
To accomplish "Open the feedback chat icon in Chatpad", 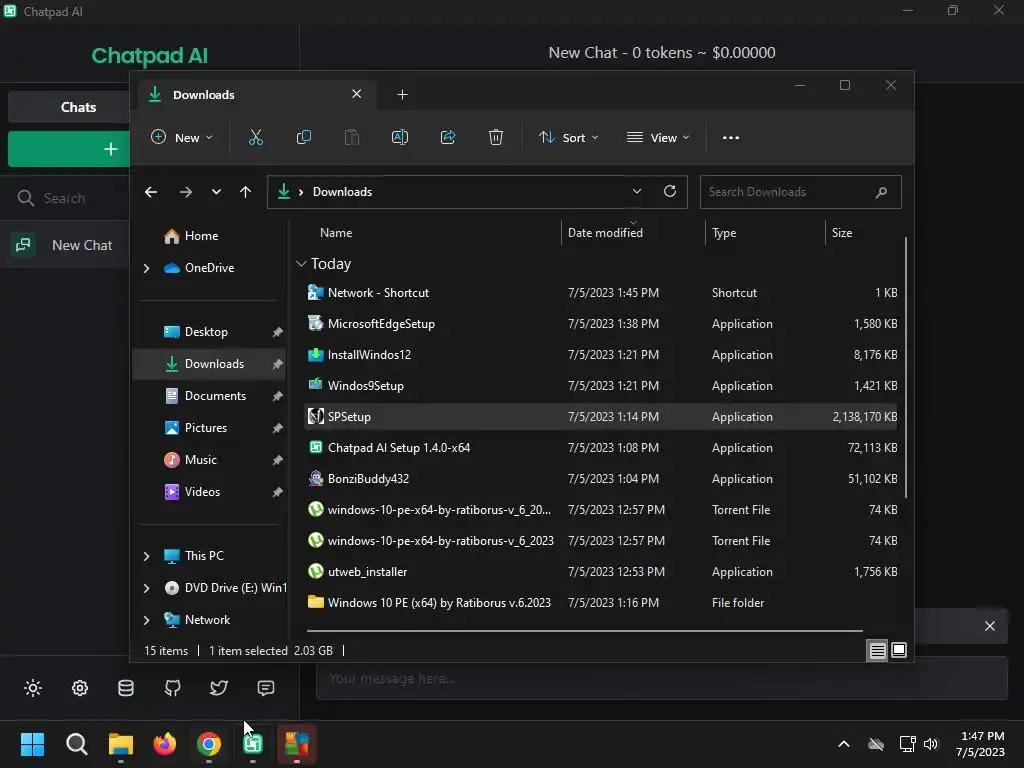I will coord(266,688).
